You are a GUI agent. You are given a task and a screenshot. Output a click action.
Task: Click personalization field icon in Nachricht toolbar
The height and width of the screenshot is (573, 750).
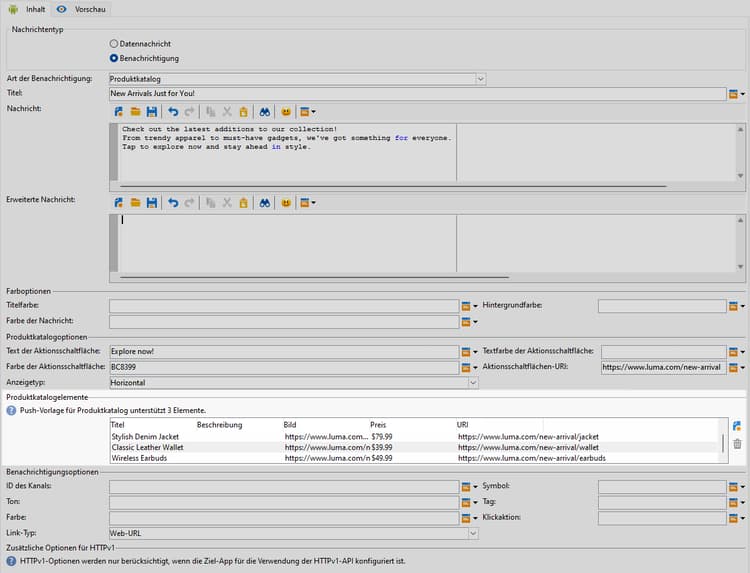305,112
